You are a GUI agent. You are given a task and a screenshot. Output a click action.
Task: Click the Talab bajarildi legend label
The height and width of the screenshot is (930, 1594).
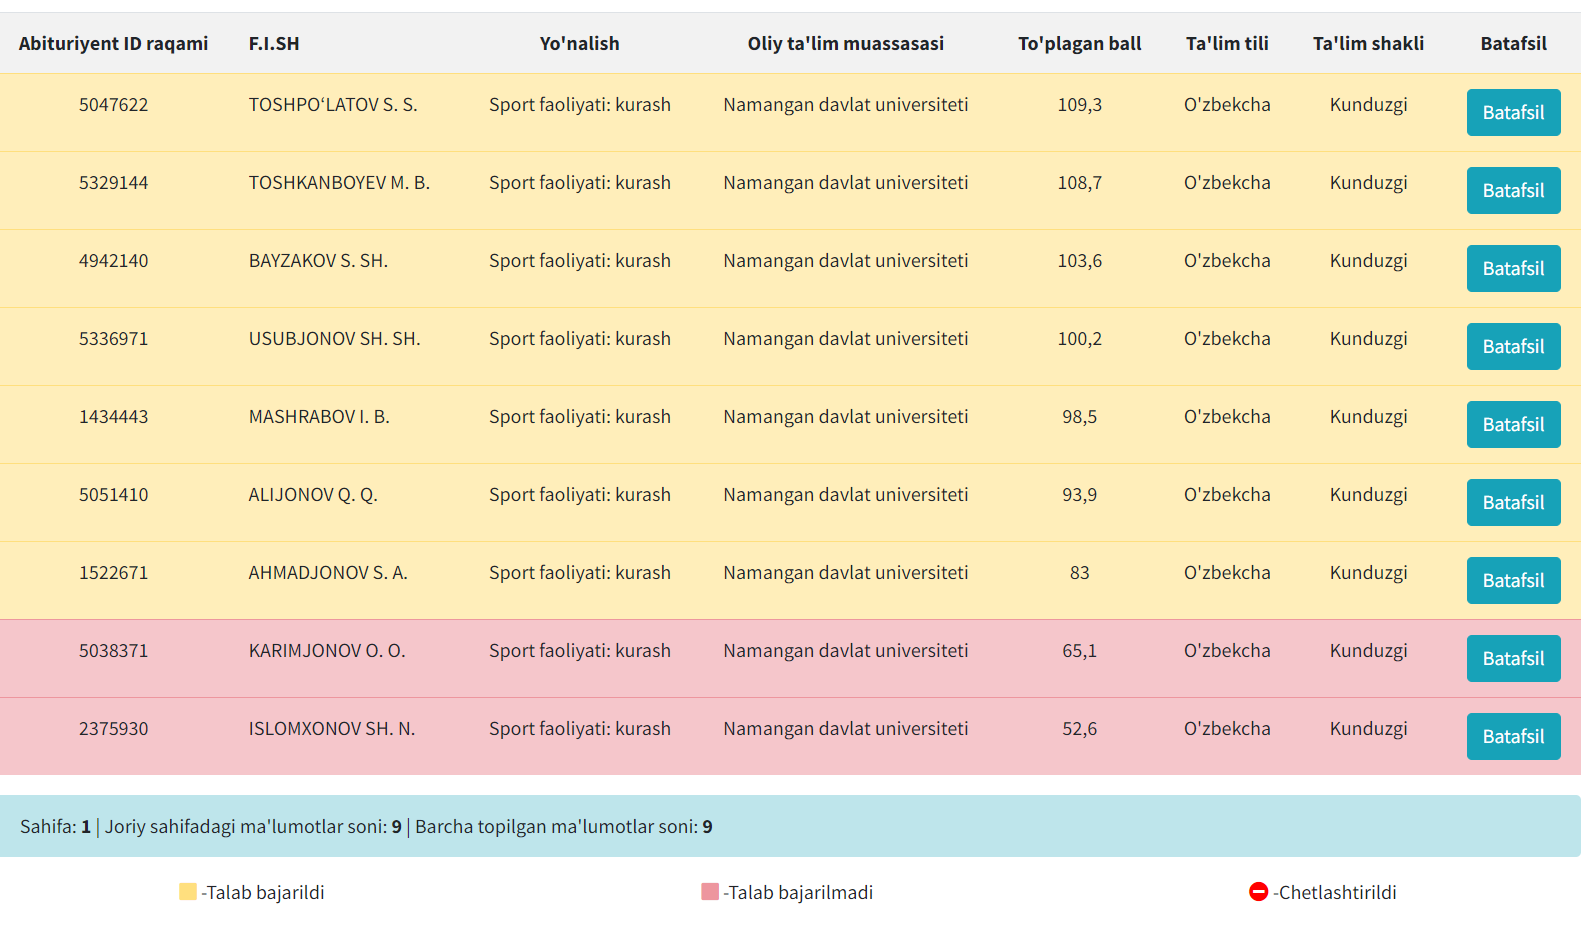point(263,893)
